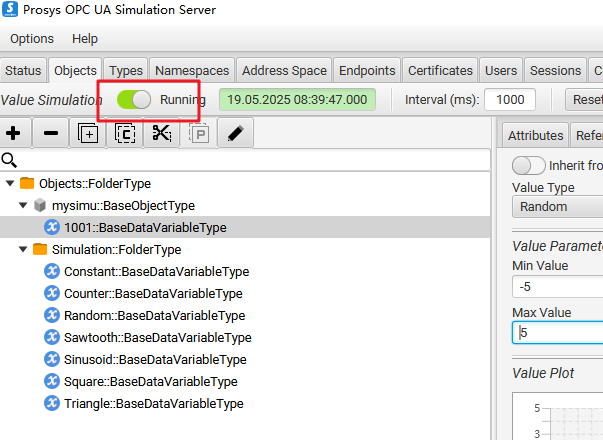Click the Edit pencil toolbar icon

tap(235, 133)
